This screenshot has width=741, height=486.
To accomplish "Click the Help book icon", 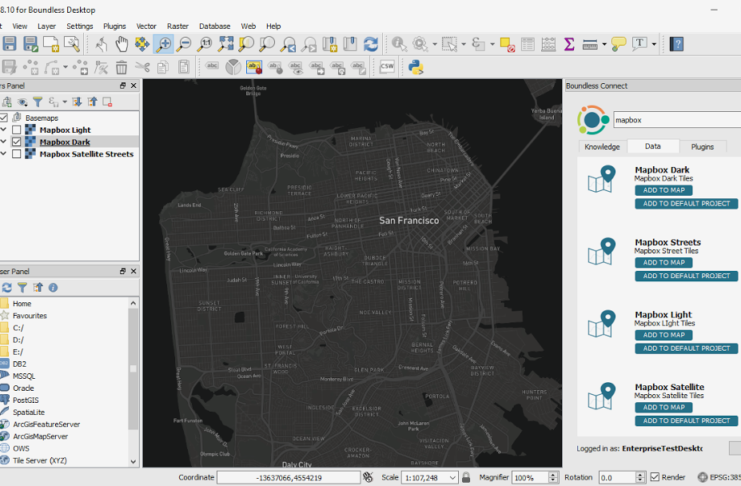I will [677, 44].
